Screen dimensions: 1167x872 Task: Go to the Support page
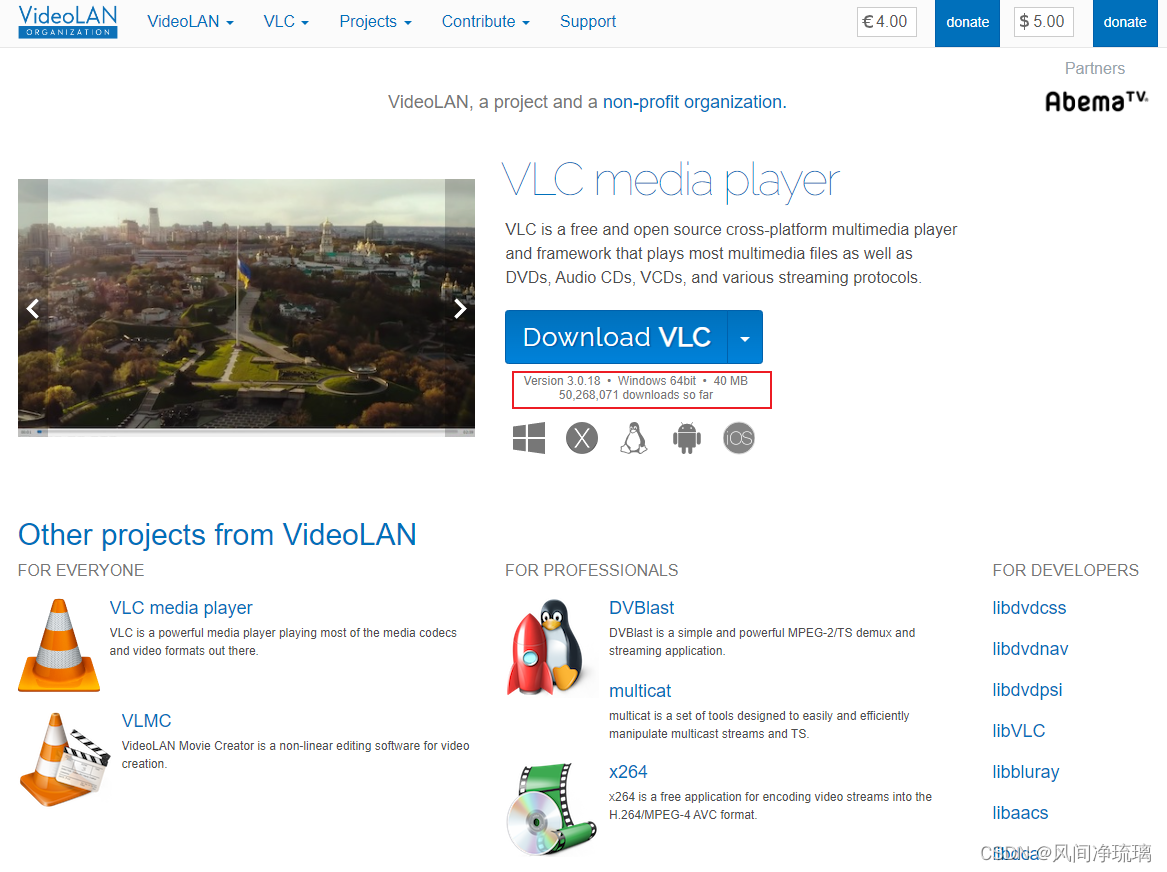click(x=588, y=22)
